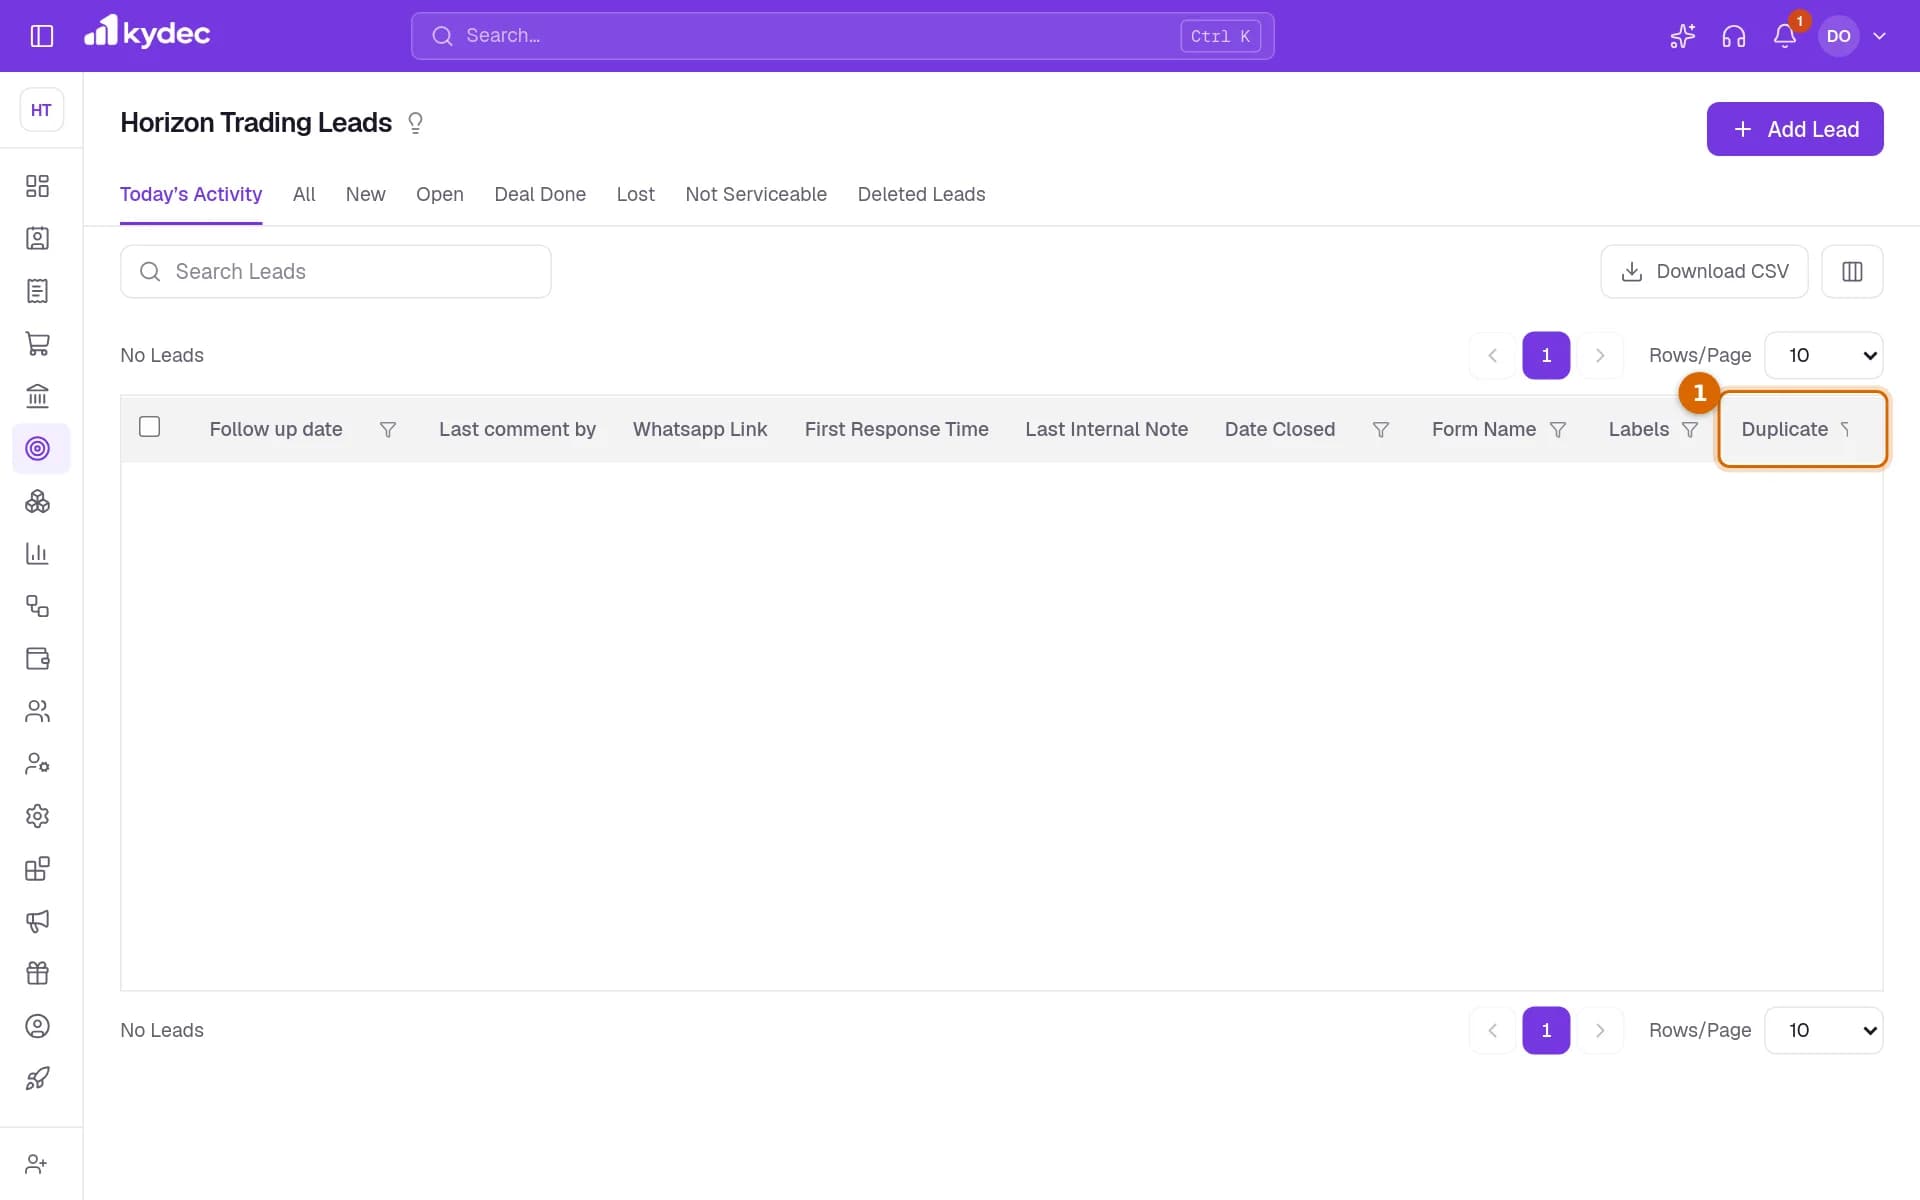Screen dimensions: 1920x1200
Task: Open user account menu chevron
Action: (1879, 36)
